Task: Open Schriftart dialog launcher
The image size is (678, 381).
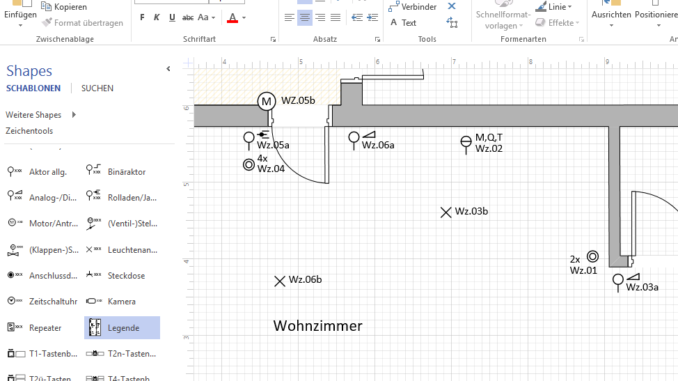Action: [273, 39]
